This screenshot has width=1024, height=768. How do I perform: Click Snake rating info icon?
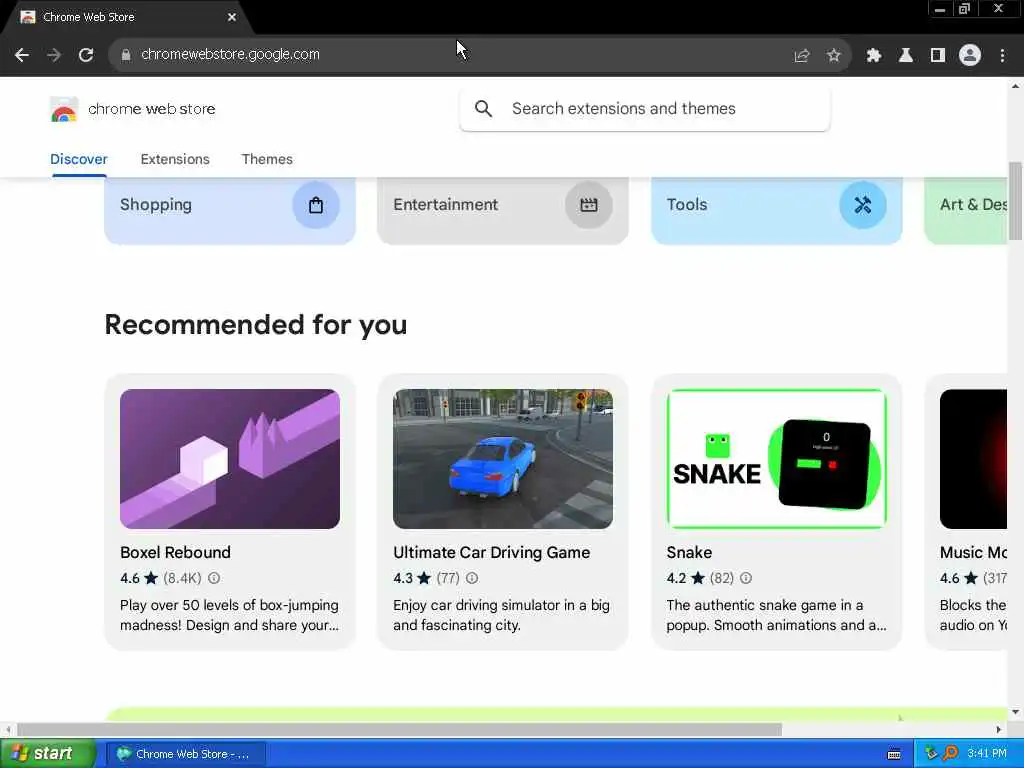(x=746, y=578)
